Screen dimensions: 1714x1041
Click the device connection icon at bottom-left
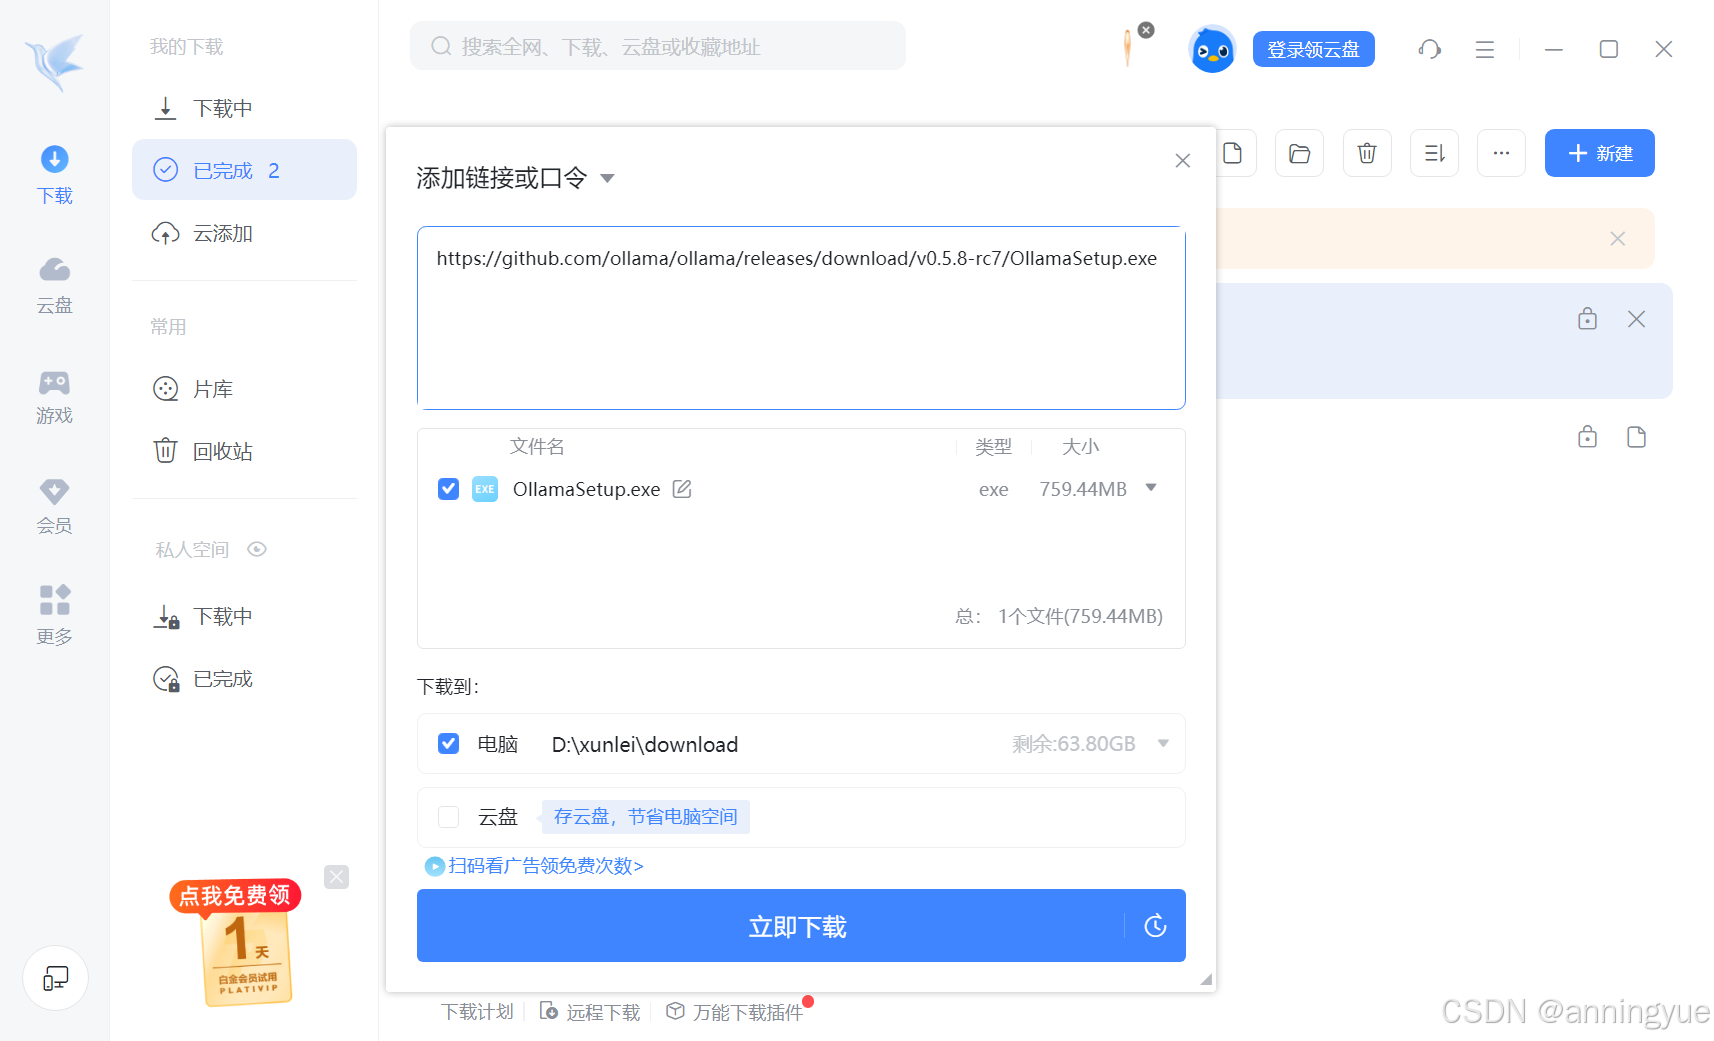point(55,978)
